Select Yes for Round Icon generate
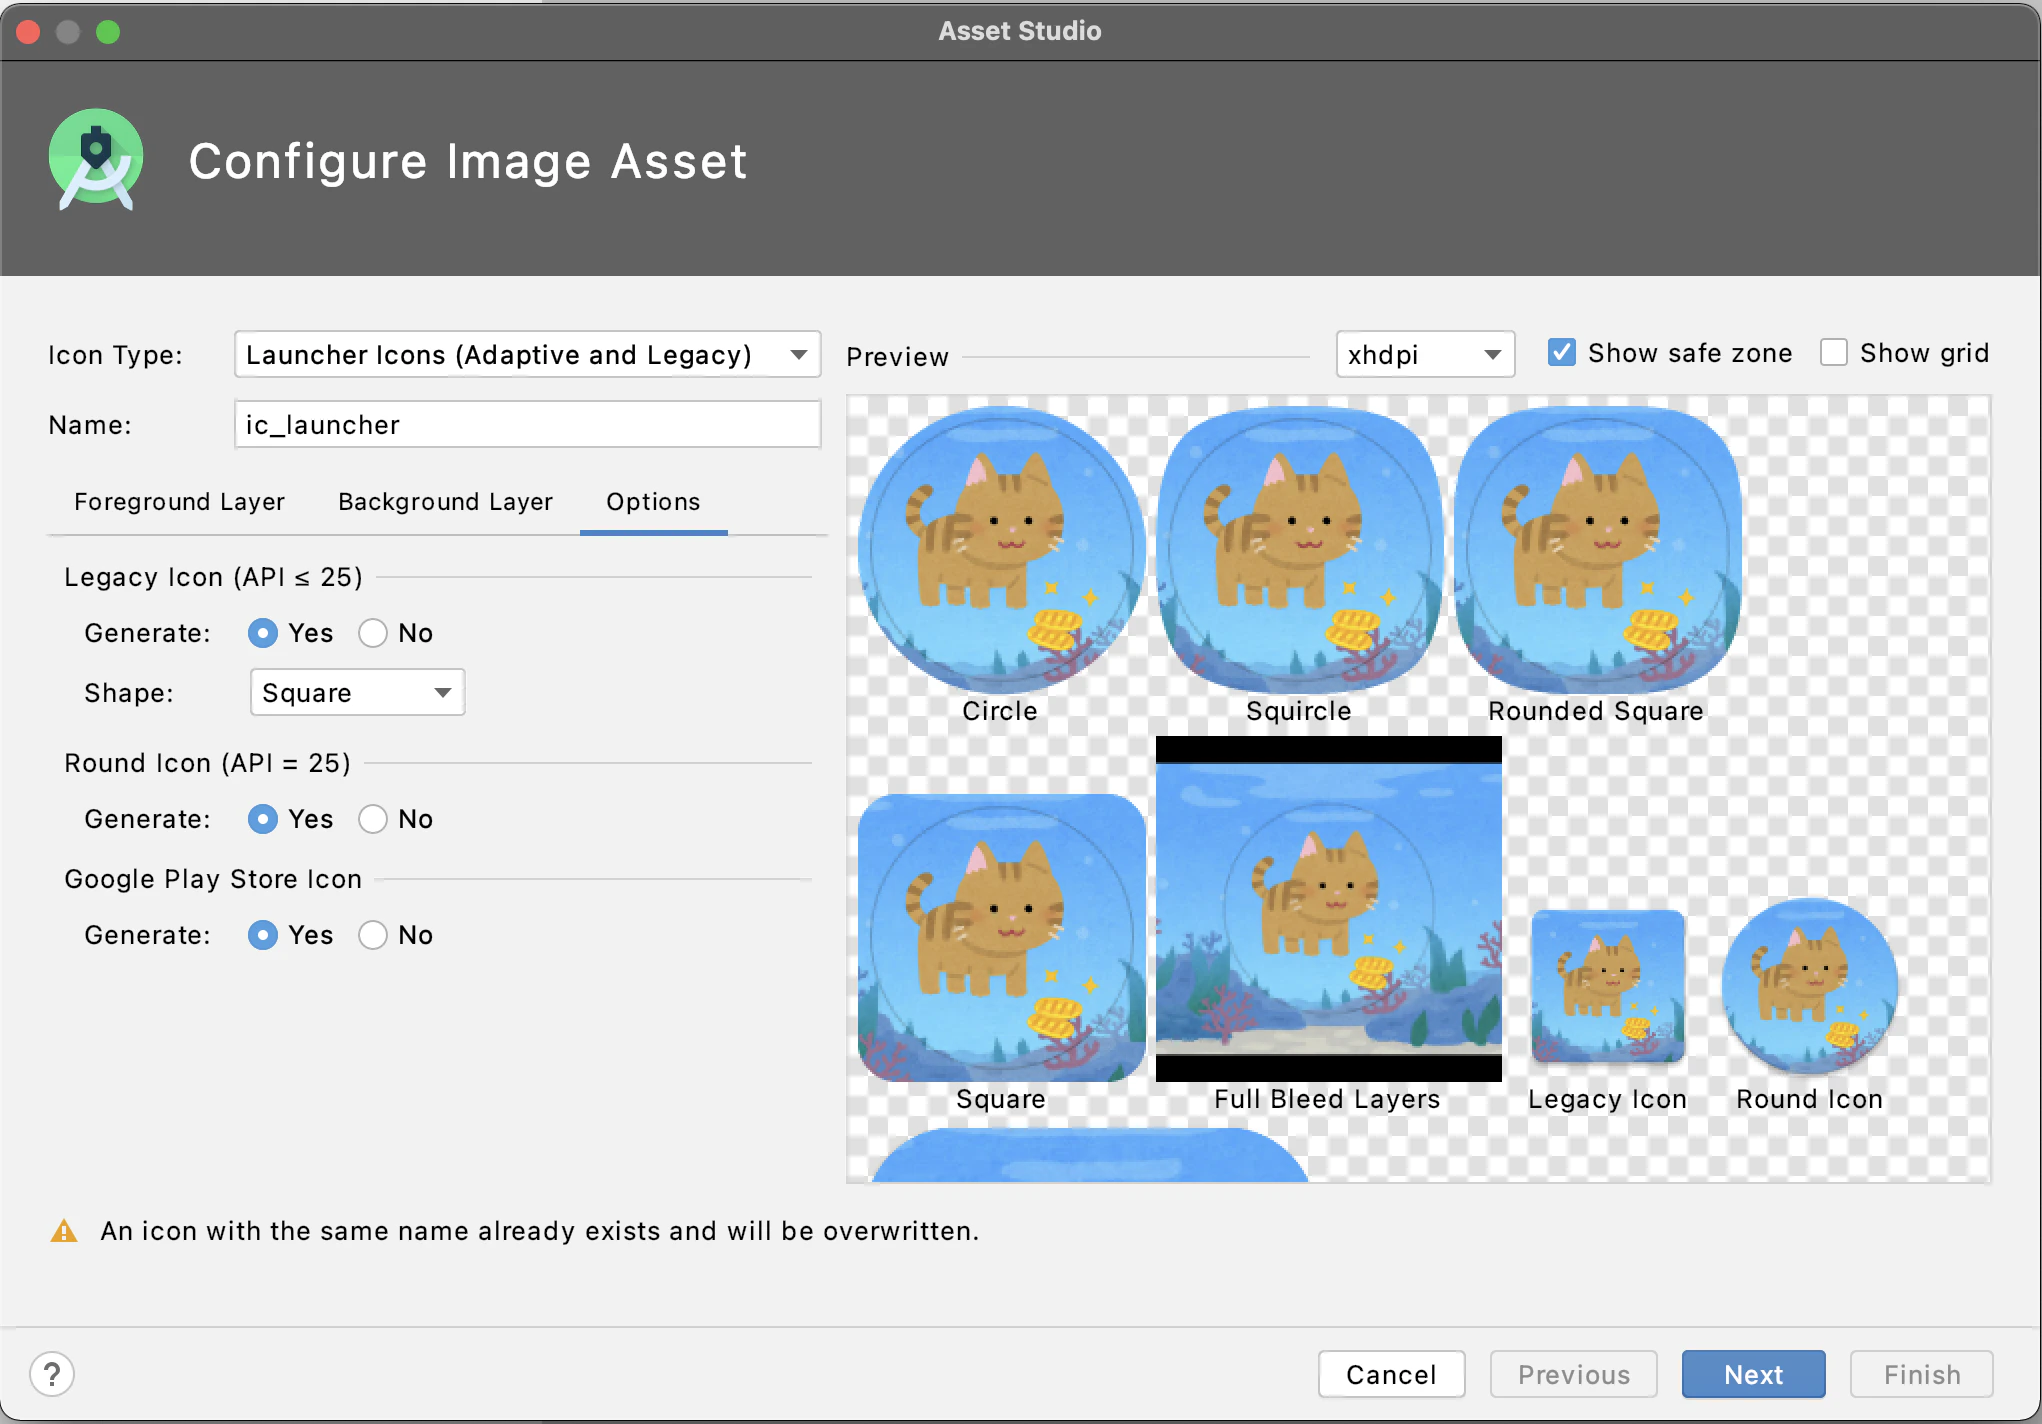The image size is (2042, 1424). 263,819
